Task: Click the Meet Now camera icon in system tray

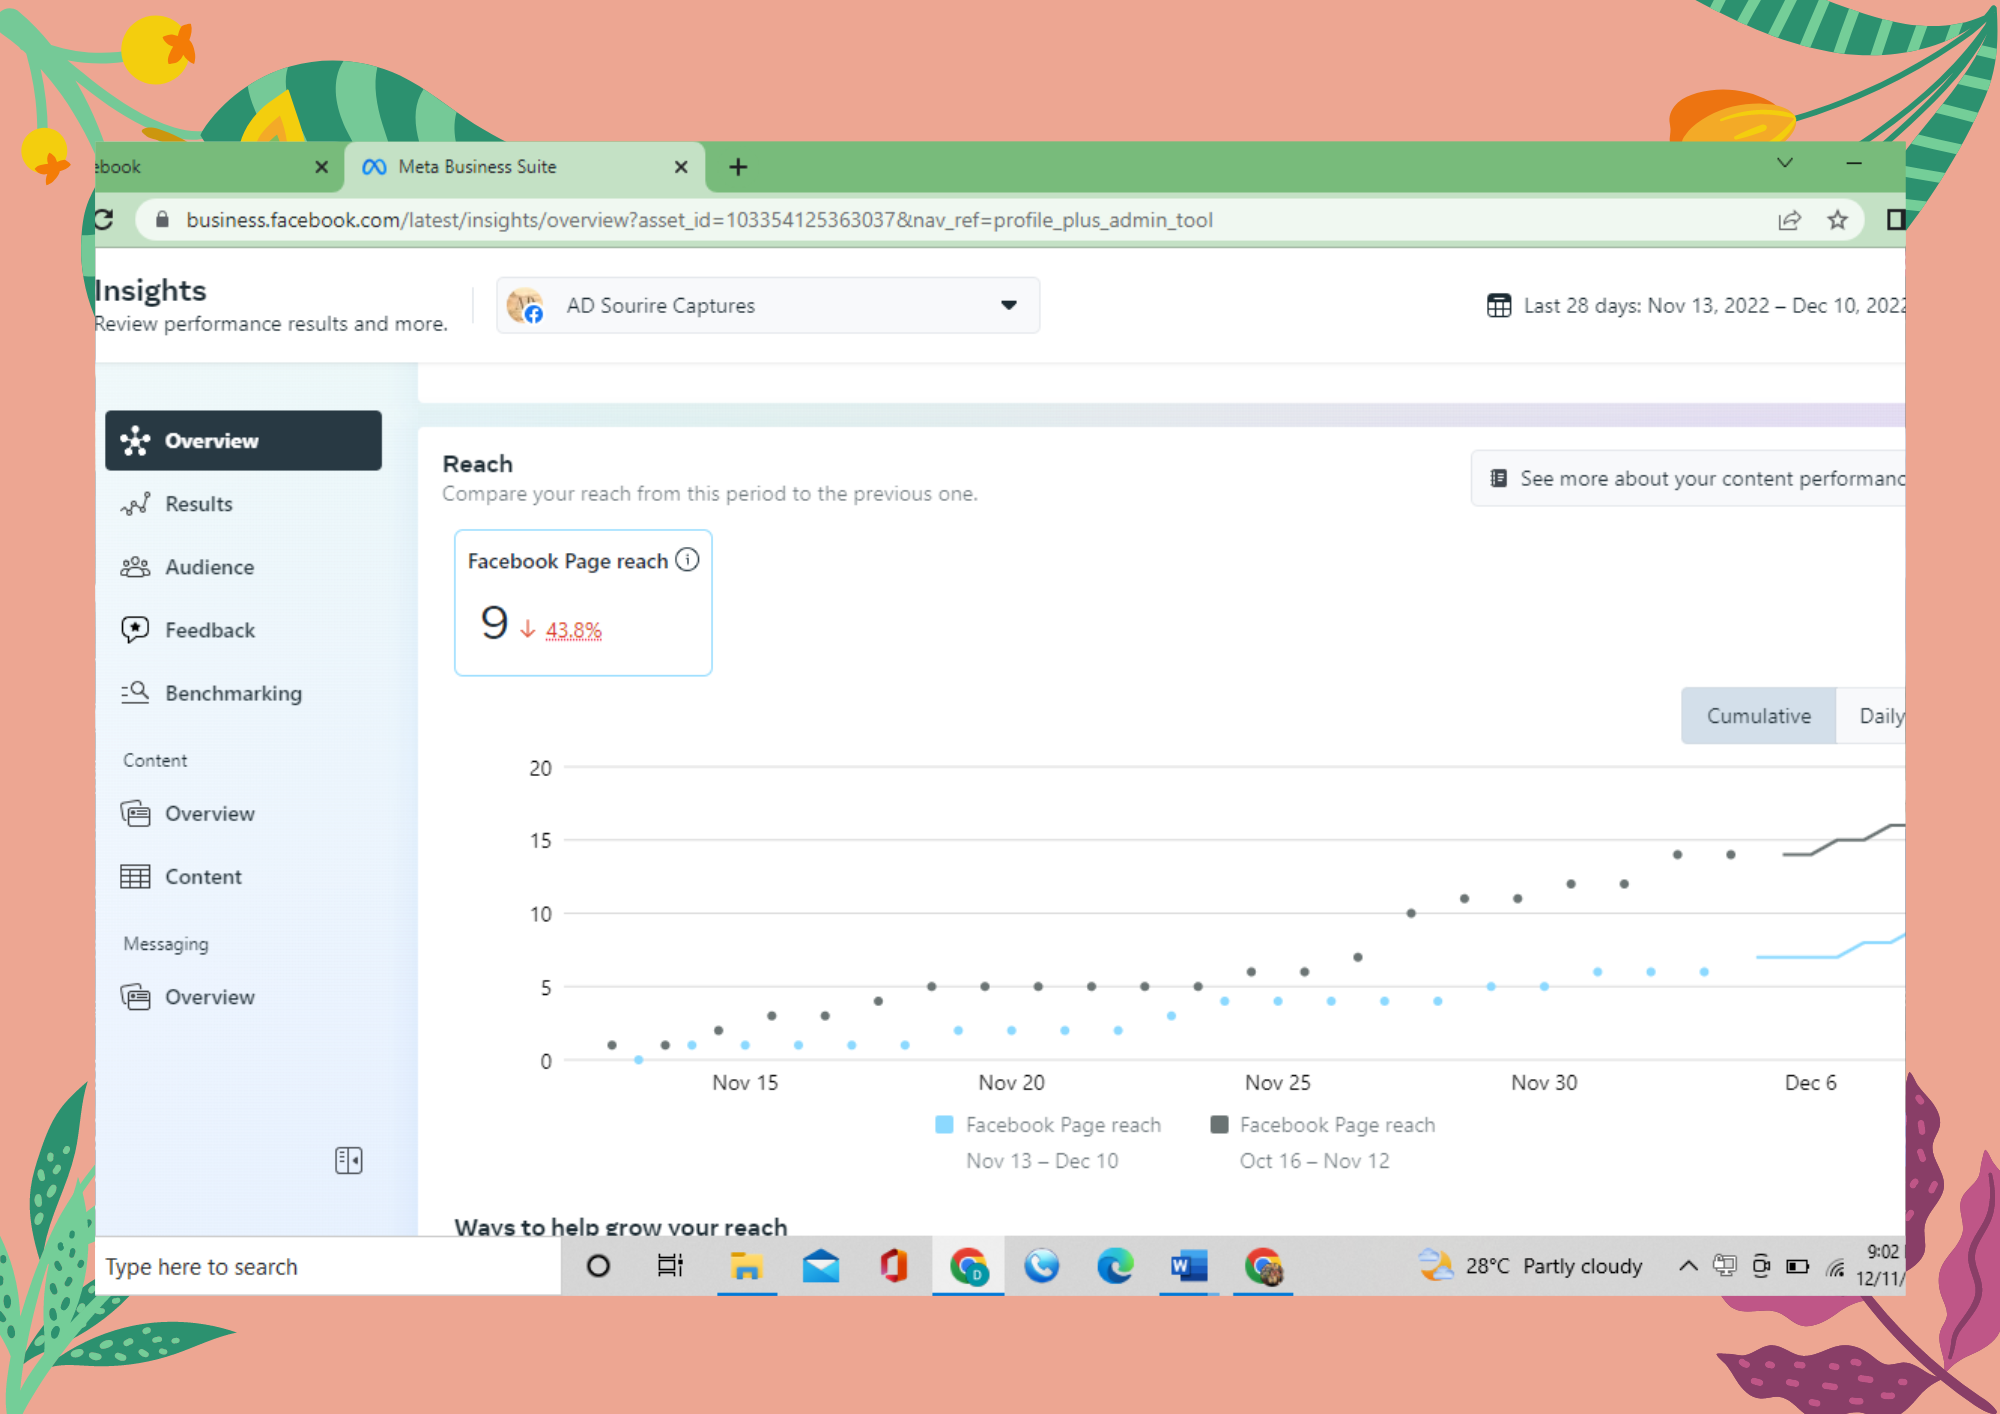Action: pyautogui.click(x=1762, y=1266)
